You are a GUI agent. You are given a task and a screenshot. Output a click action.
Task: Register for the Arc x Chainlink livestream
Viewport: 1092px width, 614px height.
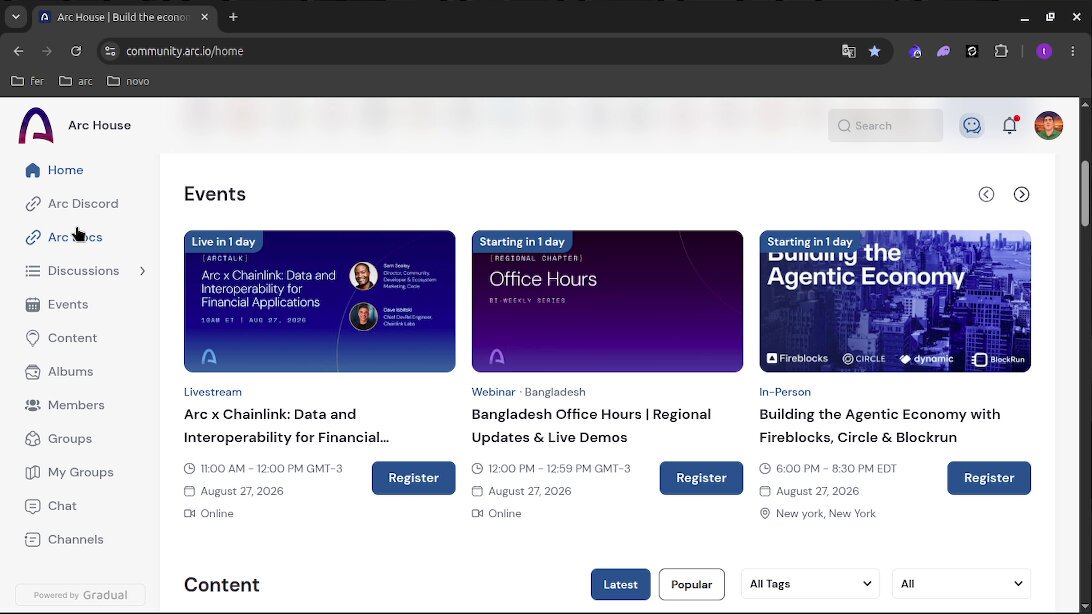pyautogui.click(x=414, y=478)
